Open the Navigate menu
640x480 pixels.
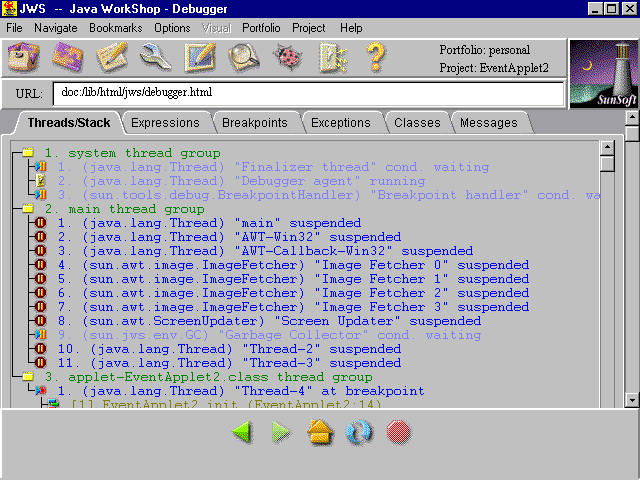coord(56,28)
